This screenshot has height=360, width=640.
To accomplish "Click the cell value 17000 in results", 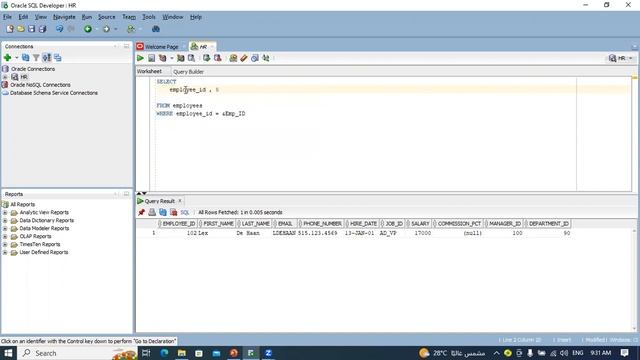I will (x=422, y=233).
